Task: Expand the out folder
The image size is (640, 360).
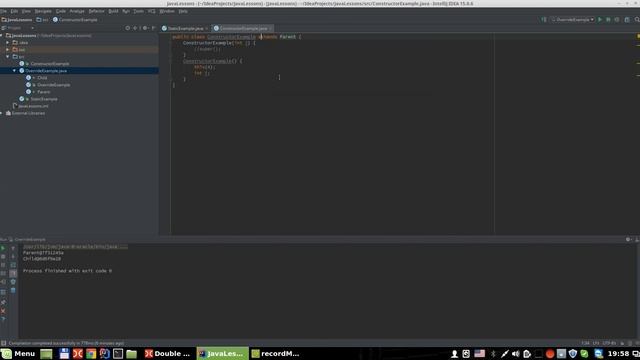Action: [8, 49]
